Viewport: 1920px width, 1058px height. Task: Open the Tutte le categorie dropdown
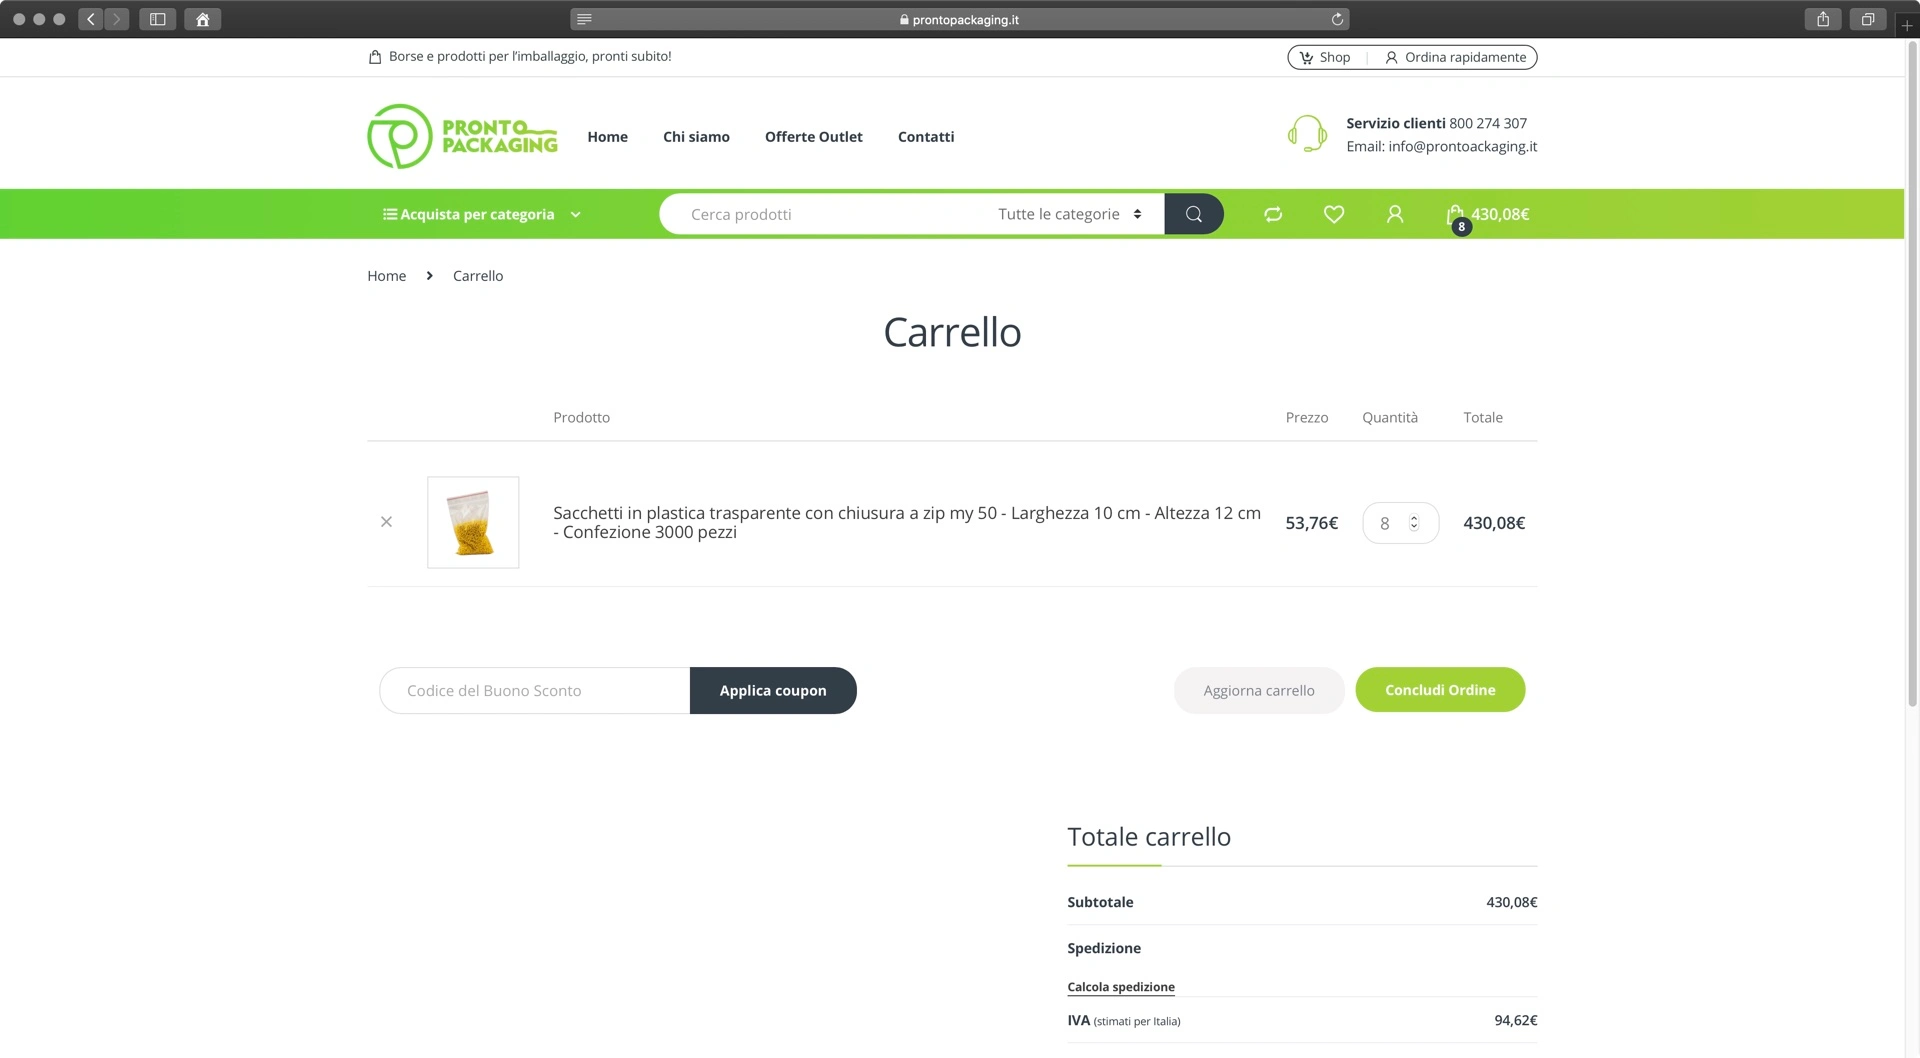pos(1069,214)
